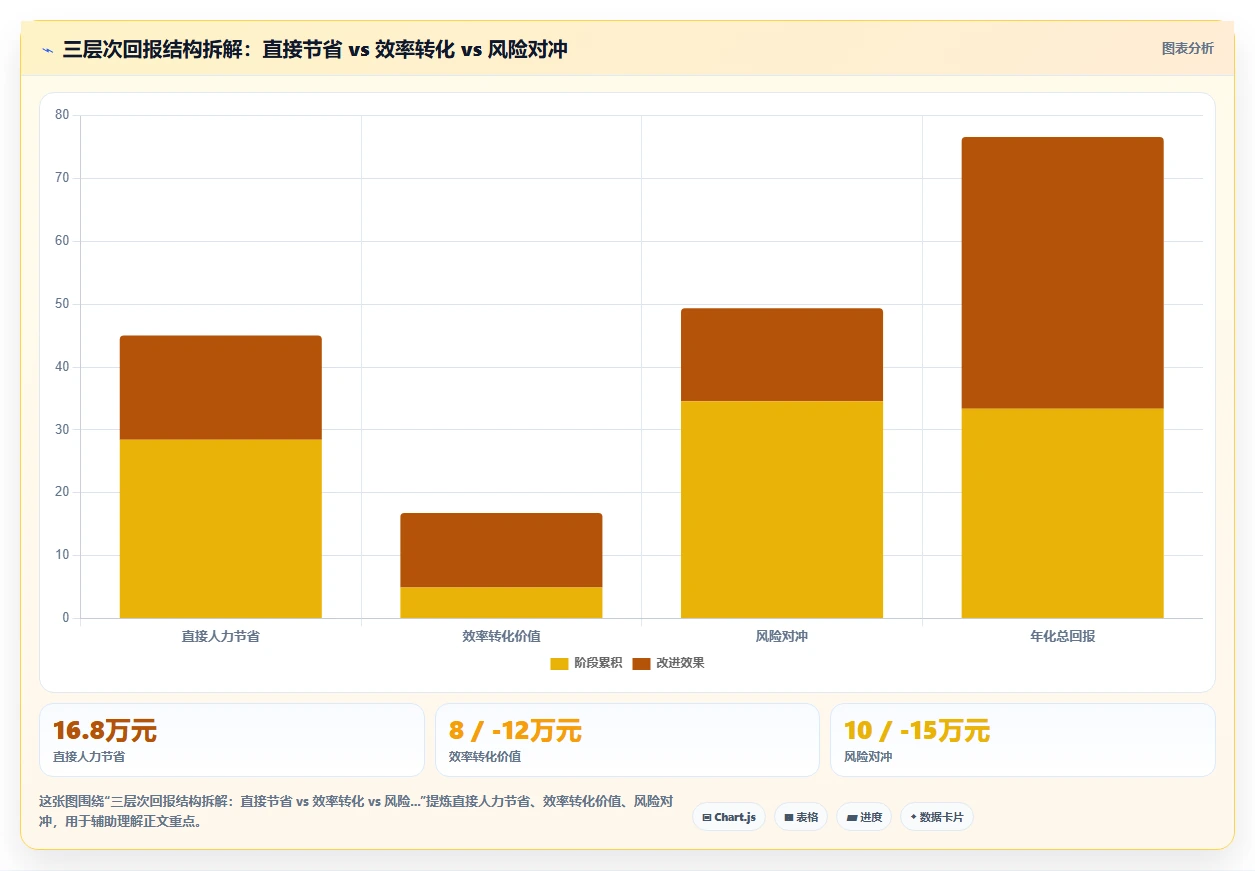Select the 10 / -15万元 风险对冲 card

pyautogui.click(x=1023, y=740)
